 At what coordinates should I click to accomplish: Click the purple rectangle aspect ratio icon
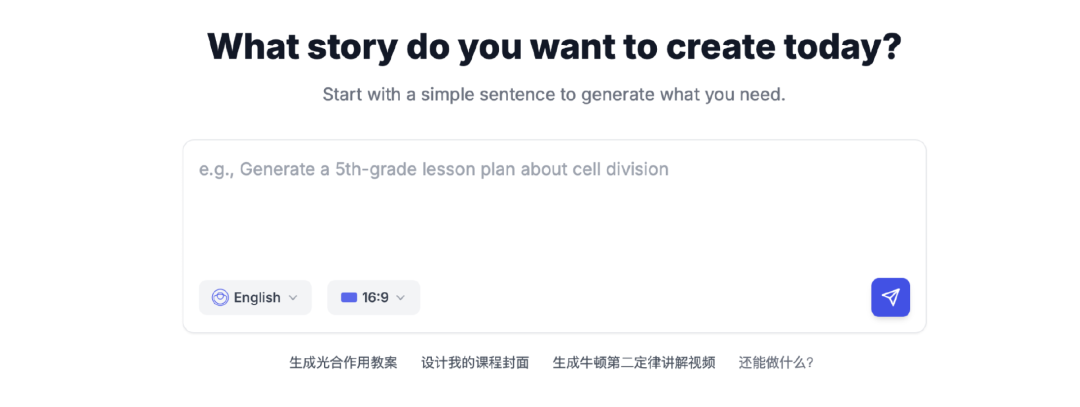click(x=349, y=297)
